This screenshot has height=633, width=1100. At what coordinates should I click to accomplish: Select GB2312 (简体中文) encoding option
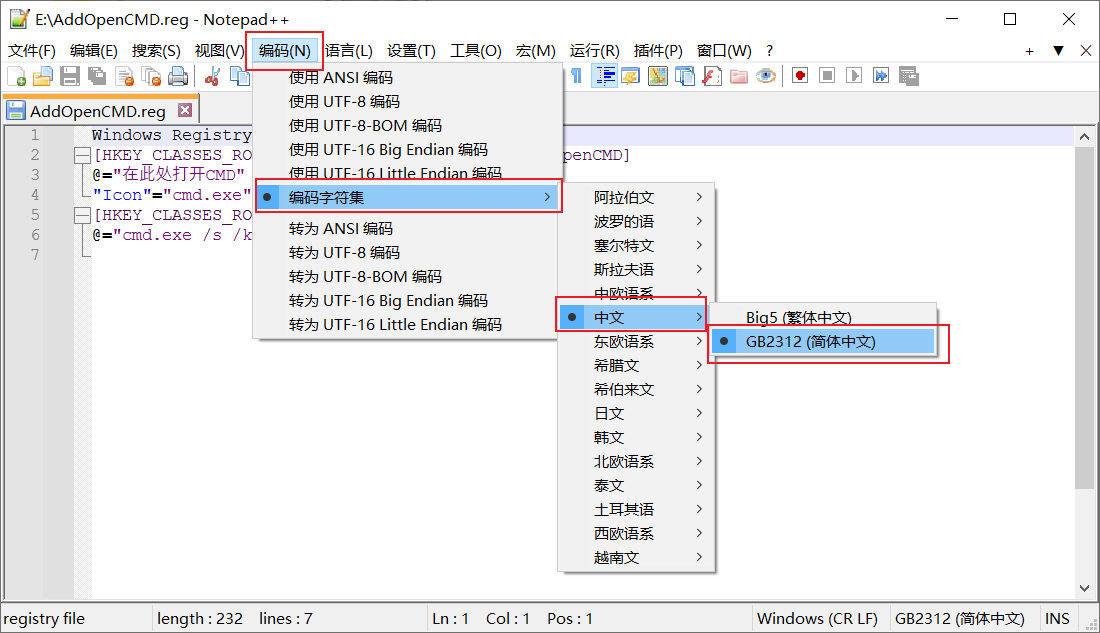click(x=824, y=342)
